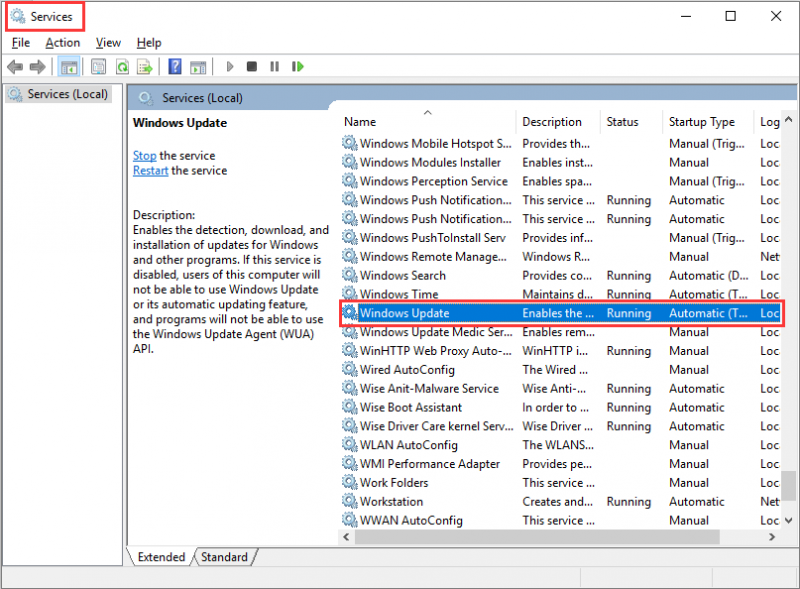Click gear icon of Workstation service row
This screenshot has height=589, width=800.
click(349, 501)
